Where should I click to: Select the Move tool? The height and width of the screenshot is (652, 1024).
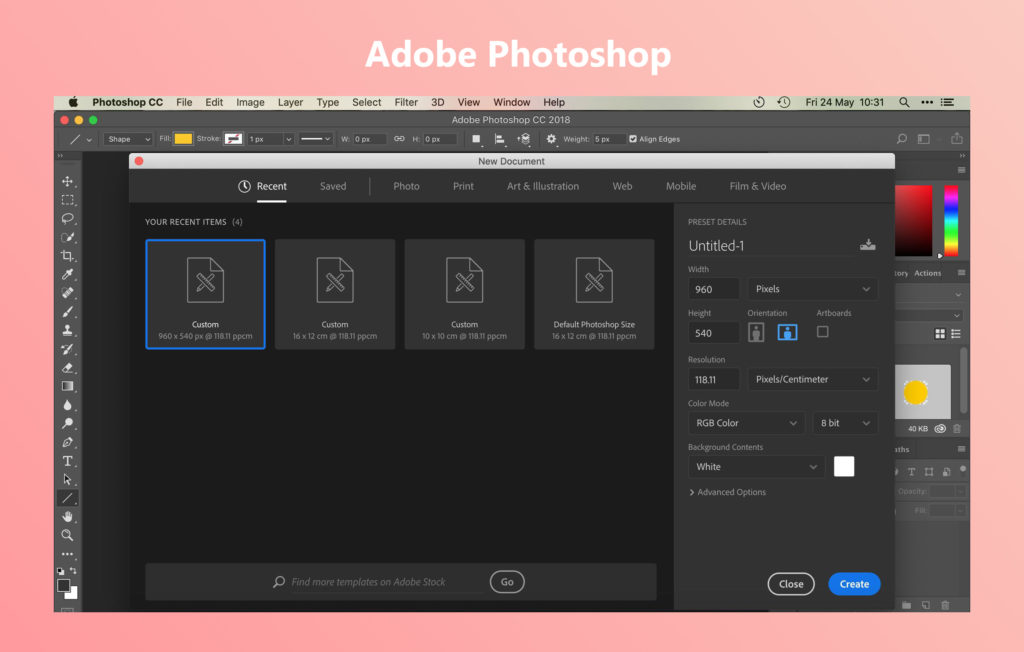67,181
